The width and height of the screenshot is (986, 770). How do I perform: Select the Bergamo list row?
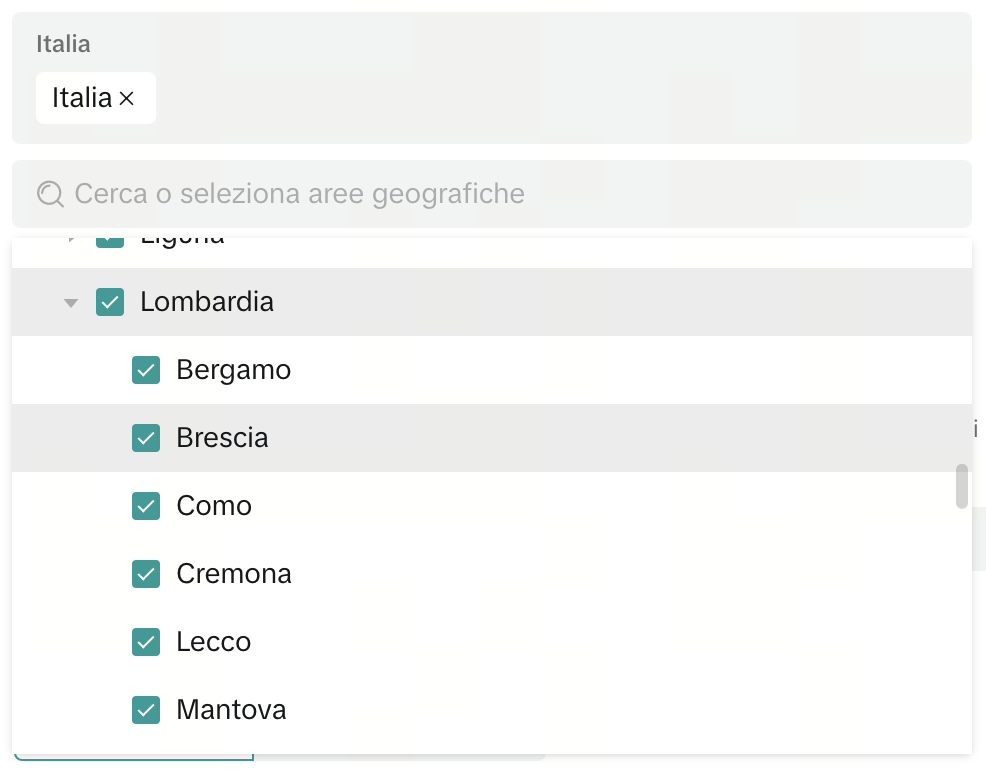coord(400,369)
